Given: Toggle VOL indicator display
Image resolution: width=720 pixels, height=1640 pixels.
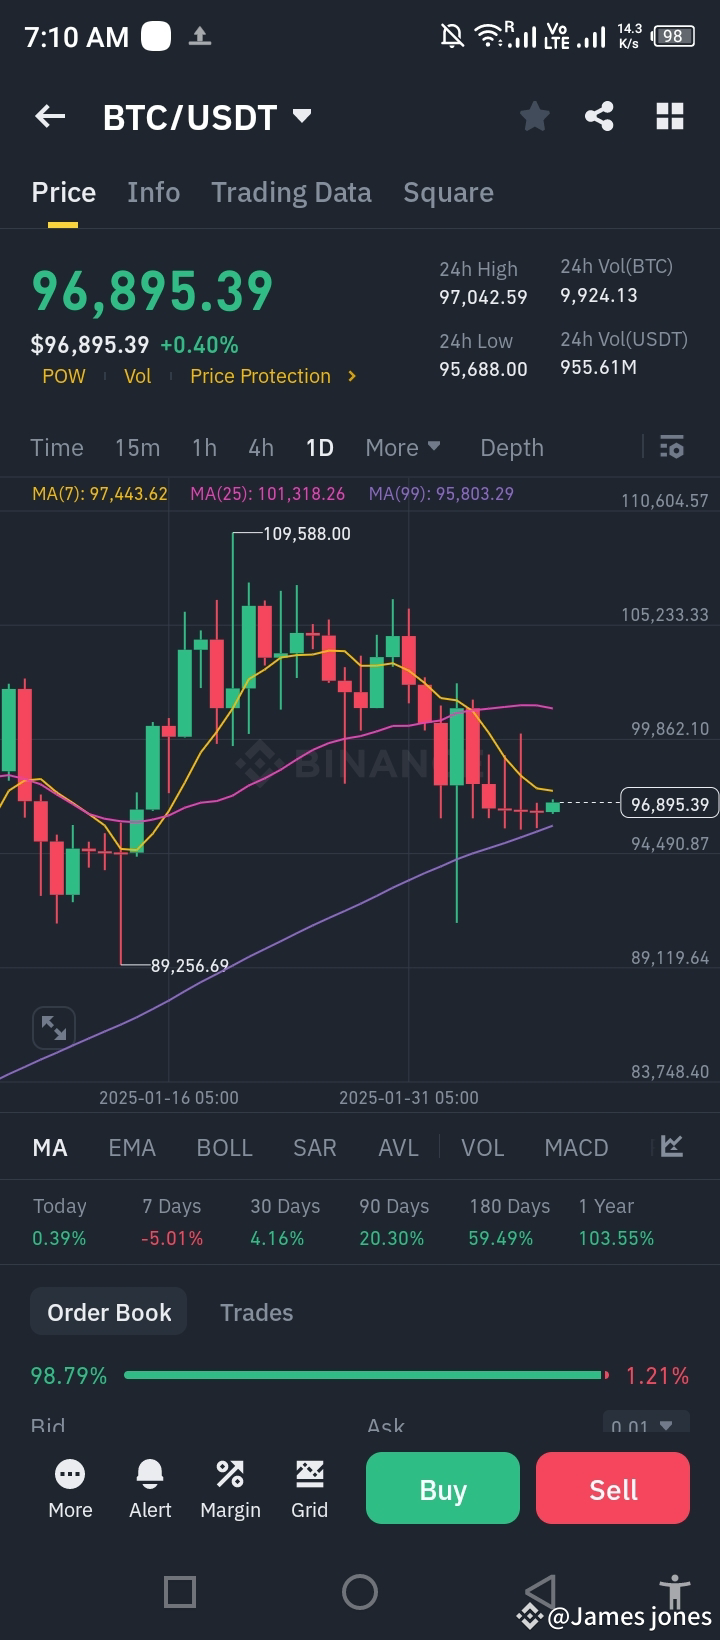Looking at the screenshot, I should (482, 1147).
